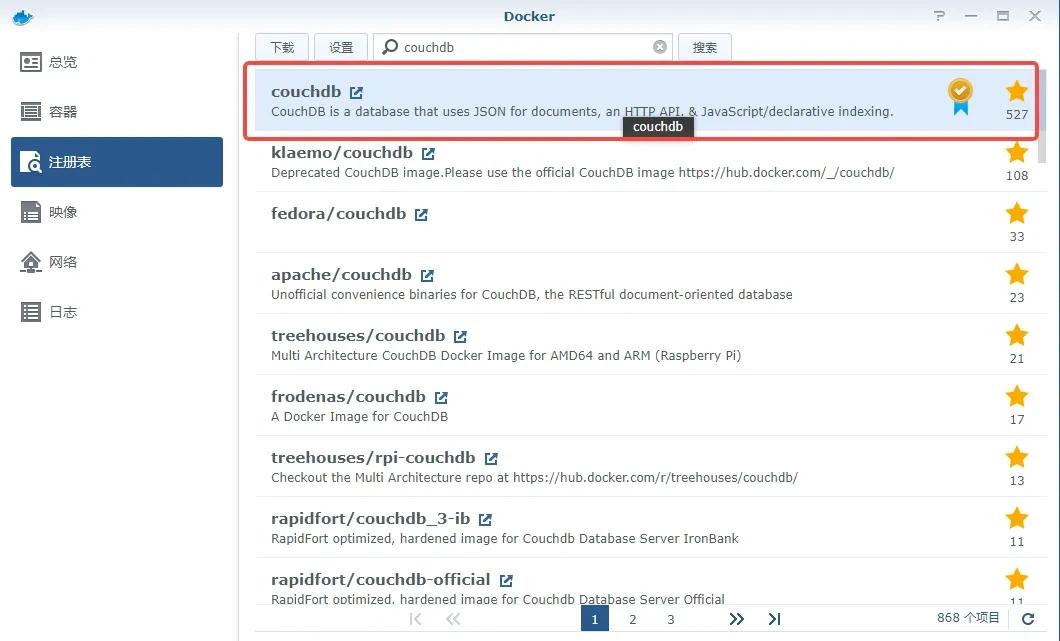Click the star icon for apache/couchdb
The image size is (1060, 641).
(1017, 274)
